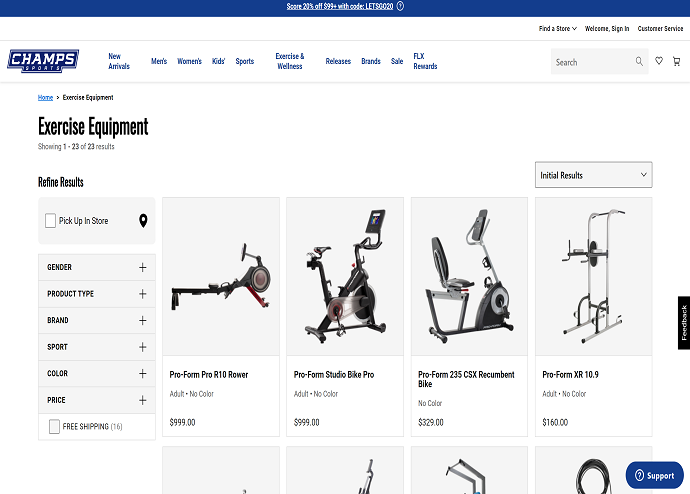The height and width of the screenshot is (494, 690).
Task: Open the Customer Service link
Action: (660, 29)
